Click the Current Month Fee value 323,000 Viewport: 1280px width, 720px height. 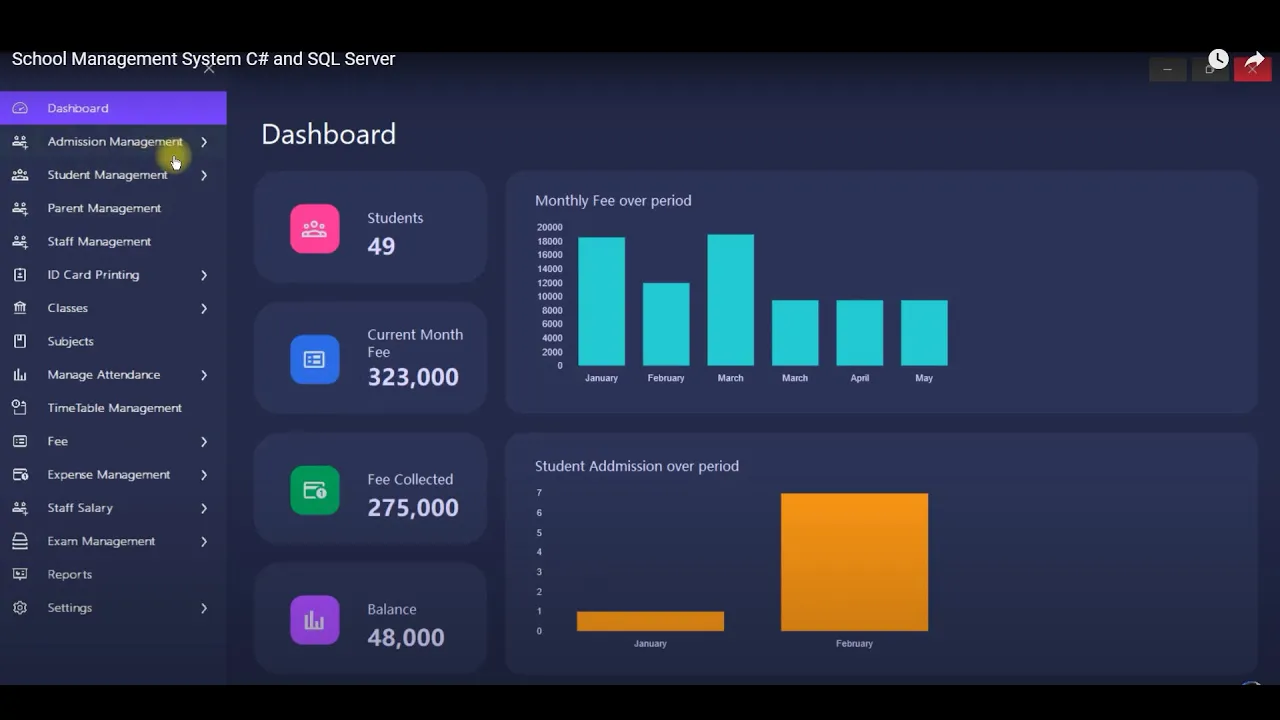tap(413, 377)
